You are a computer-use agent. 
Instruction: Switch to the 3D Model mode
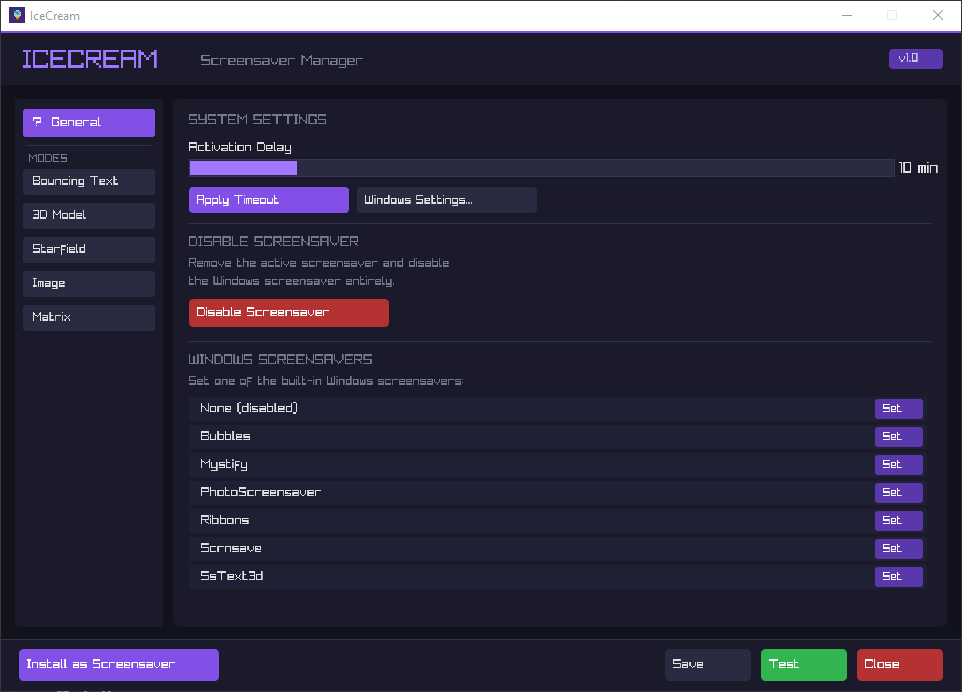pos(89,215)
